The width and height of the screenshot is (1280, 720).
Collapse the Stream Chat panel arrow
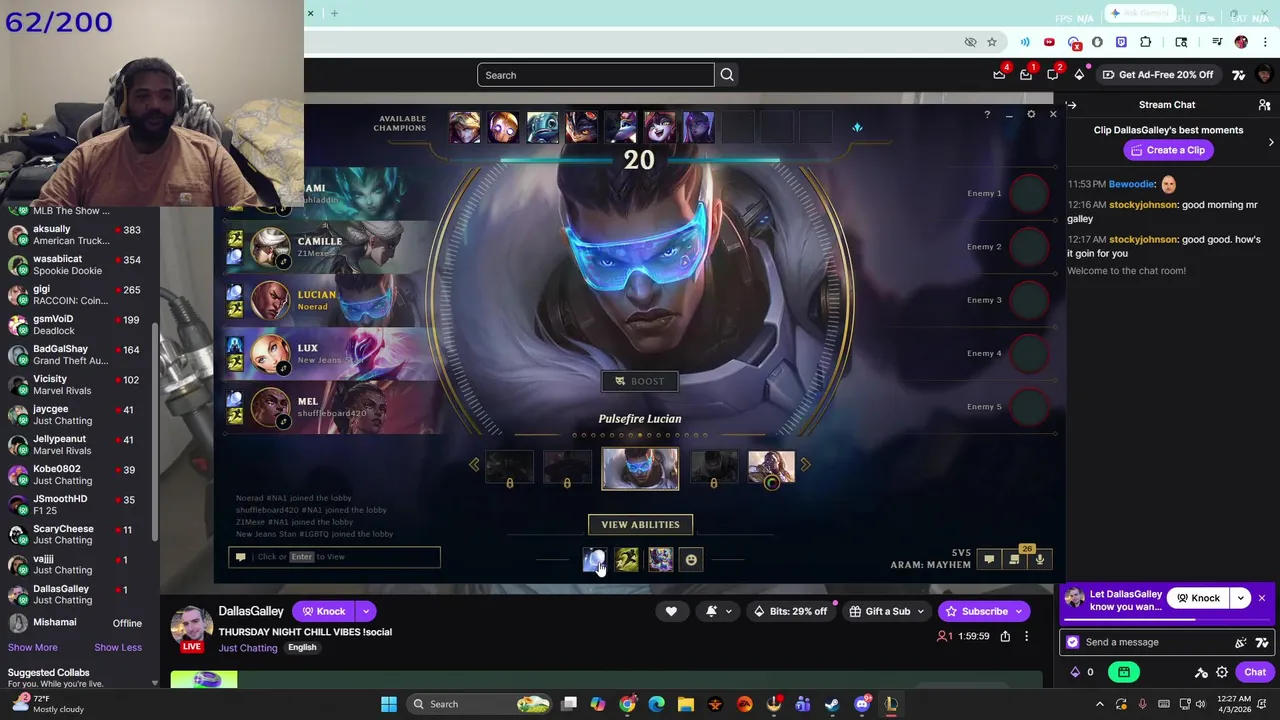tap(1071, 105)
